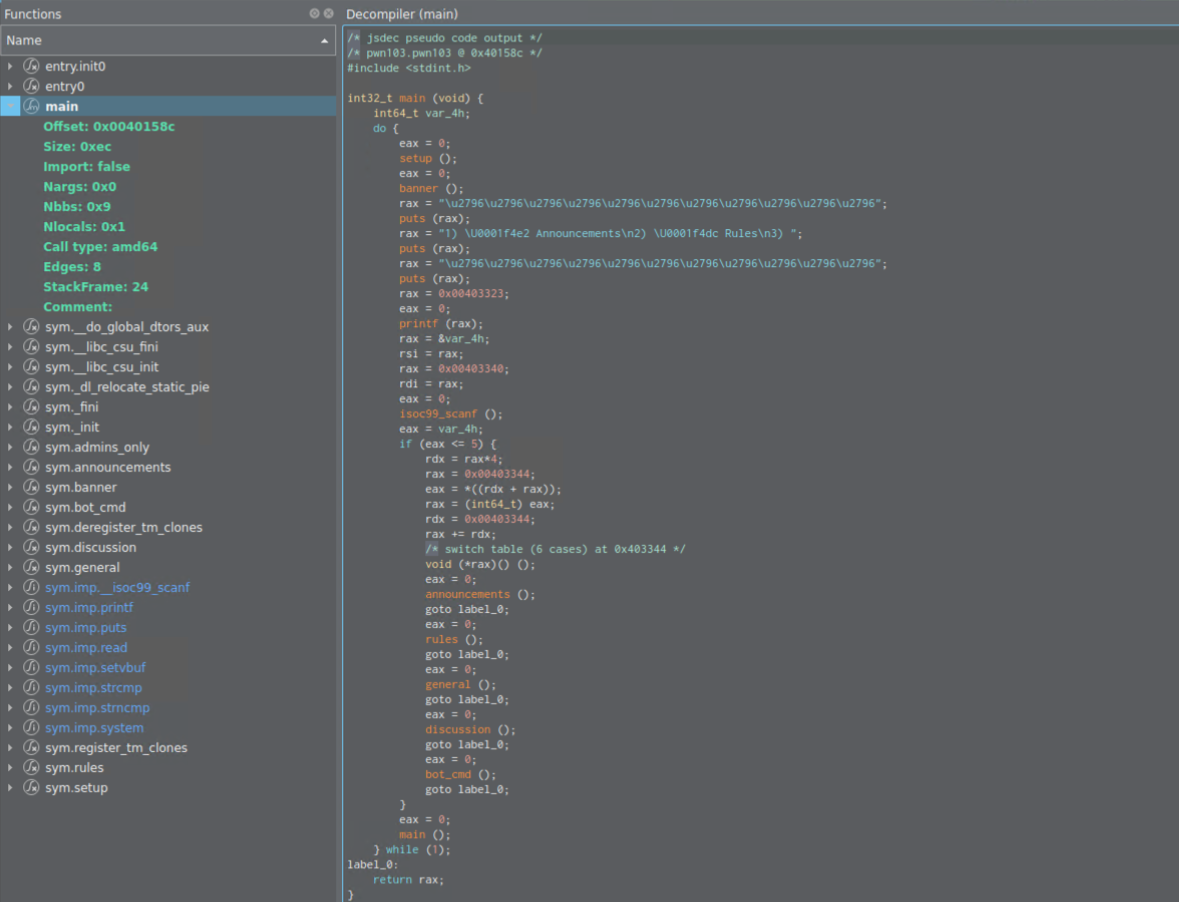Click the import icon beside sym.imp.system

pyautogui.click(x=31, y=728)
